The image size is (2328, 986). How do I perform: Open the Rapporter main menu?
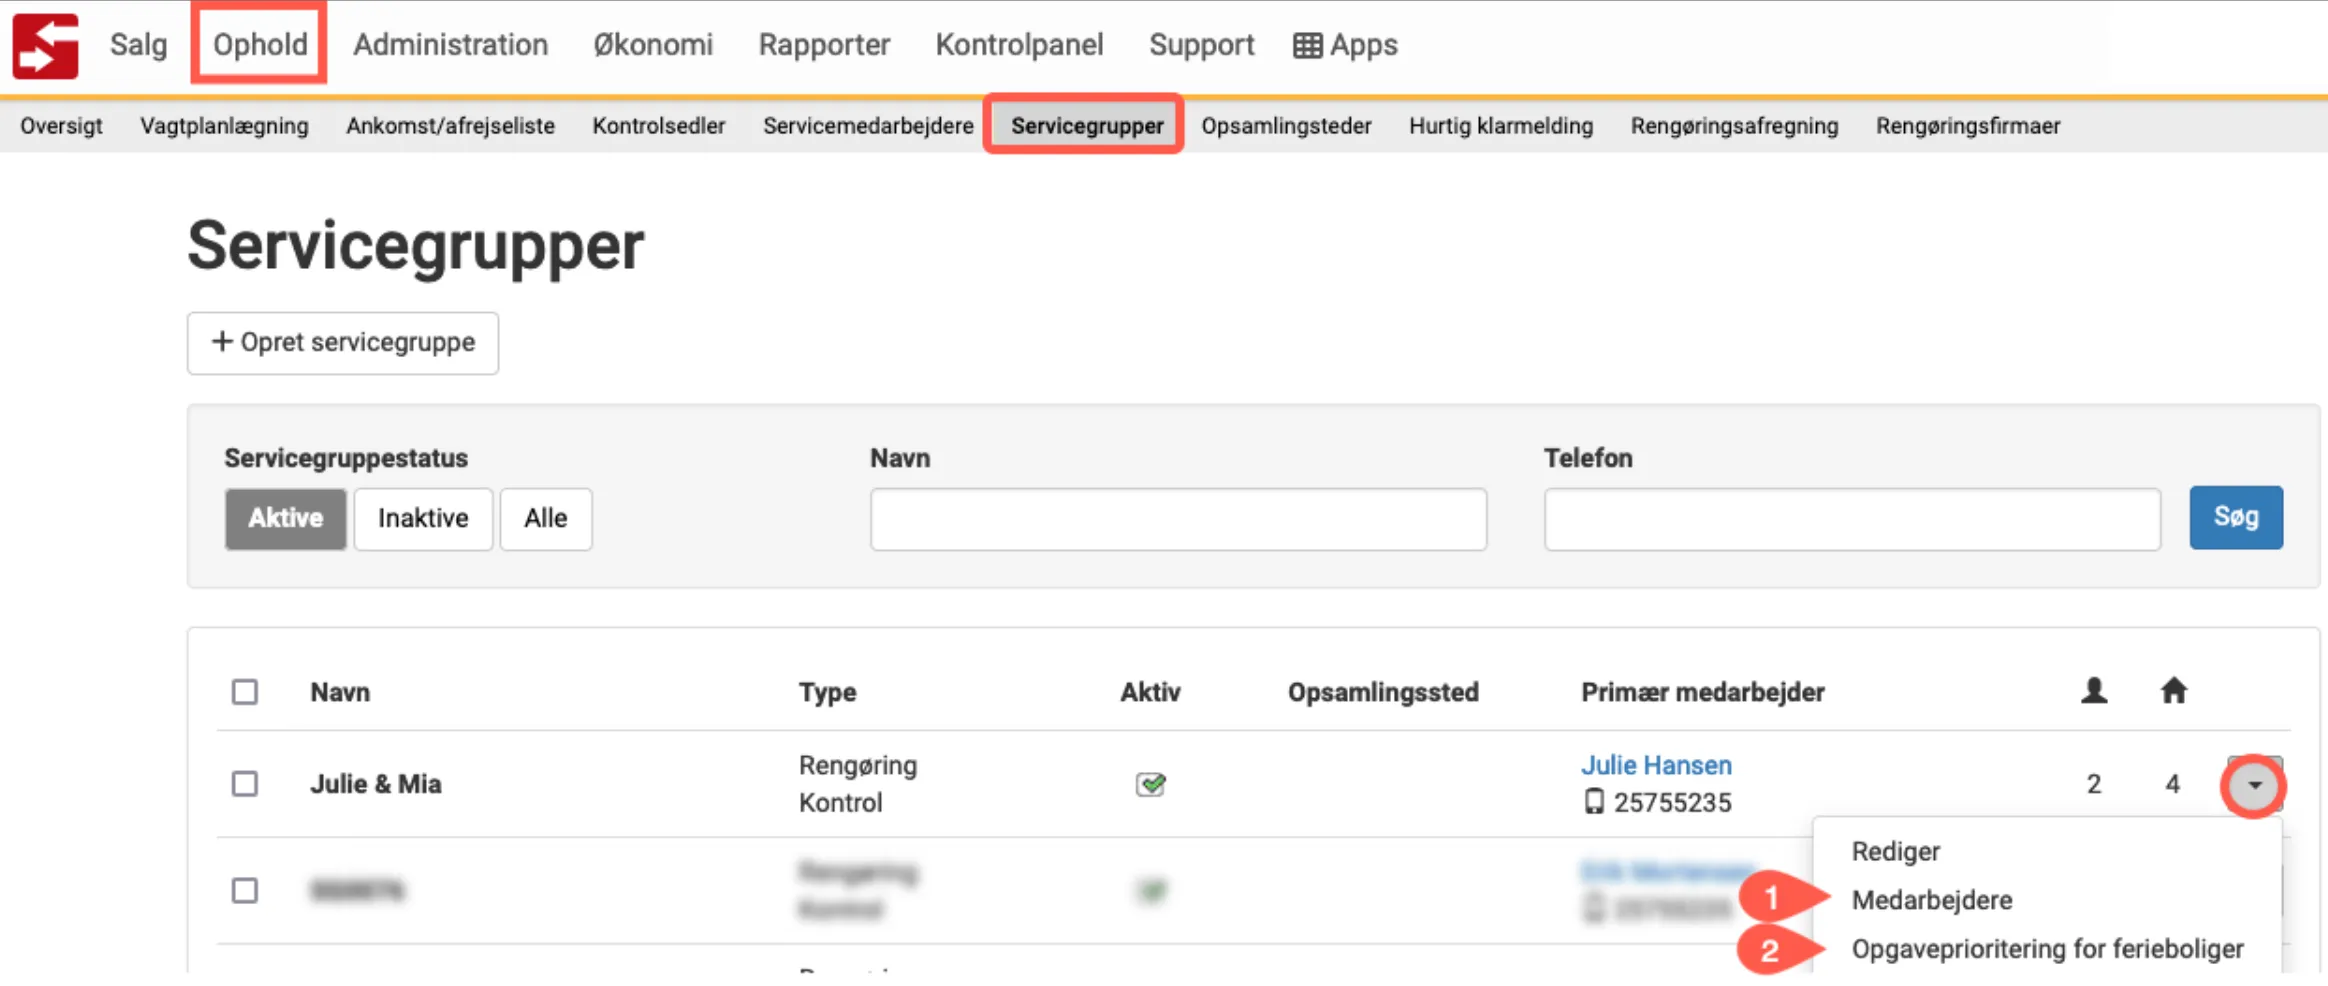(824, 45)
